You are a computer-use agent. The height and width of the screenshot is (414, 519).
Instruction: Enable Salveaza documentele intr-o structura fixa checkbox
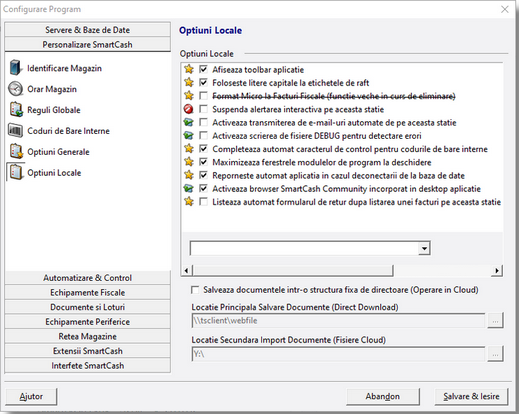tap(195, 290)
